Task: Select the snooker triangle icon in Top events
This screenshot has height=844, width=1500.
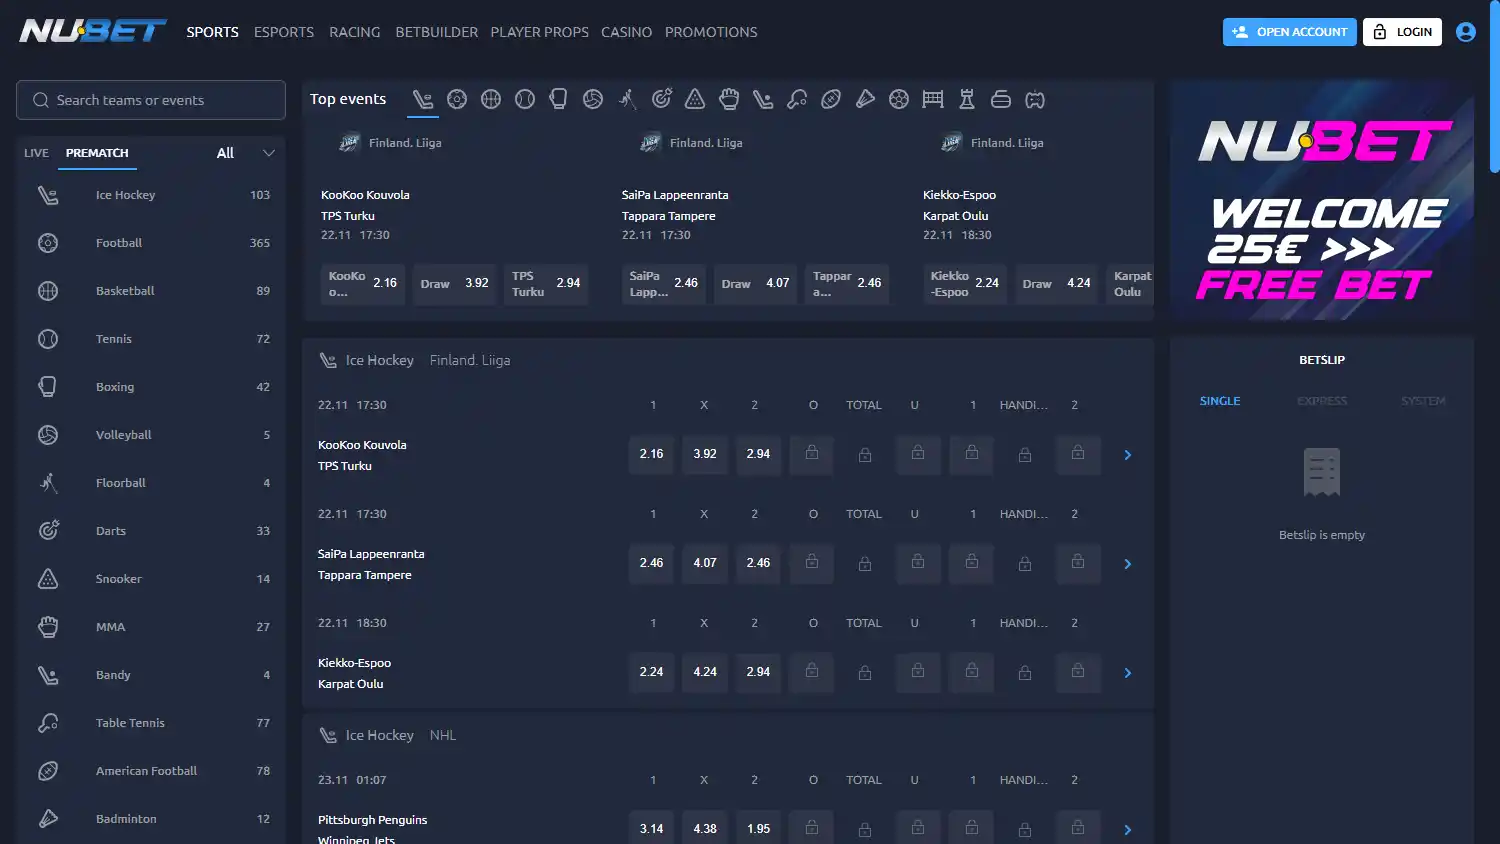Action: pyautogui.click(x=695, y=99)
